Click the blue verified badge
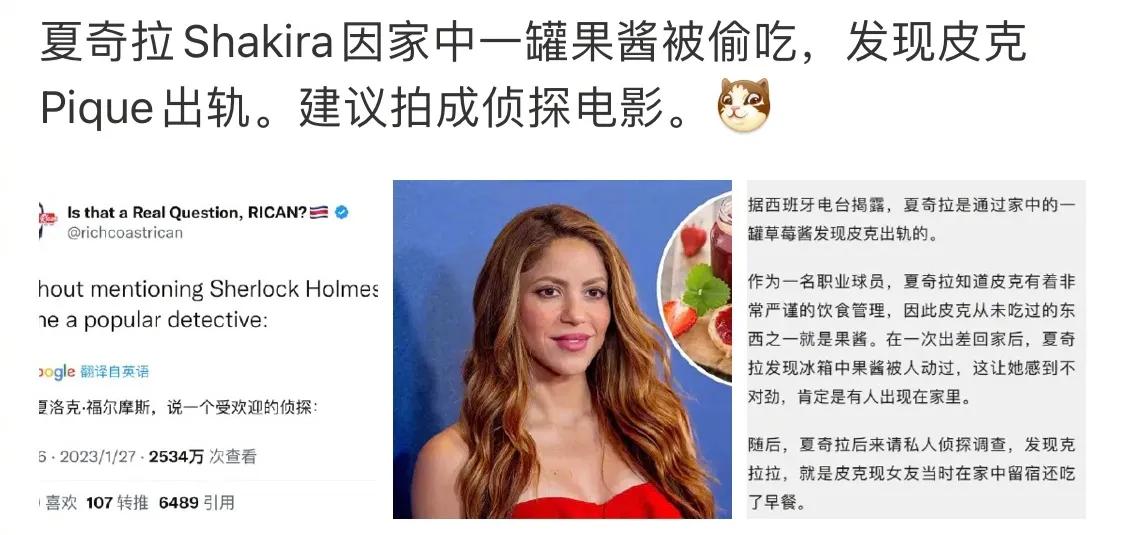Image resolution: width=1125 pixels, height=535 pixels. tap(342, 212)
